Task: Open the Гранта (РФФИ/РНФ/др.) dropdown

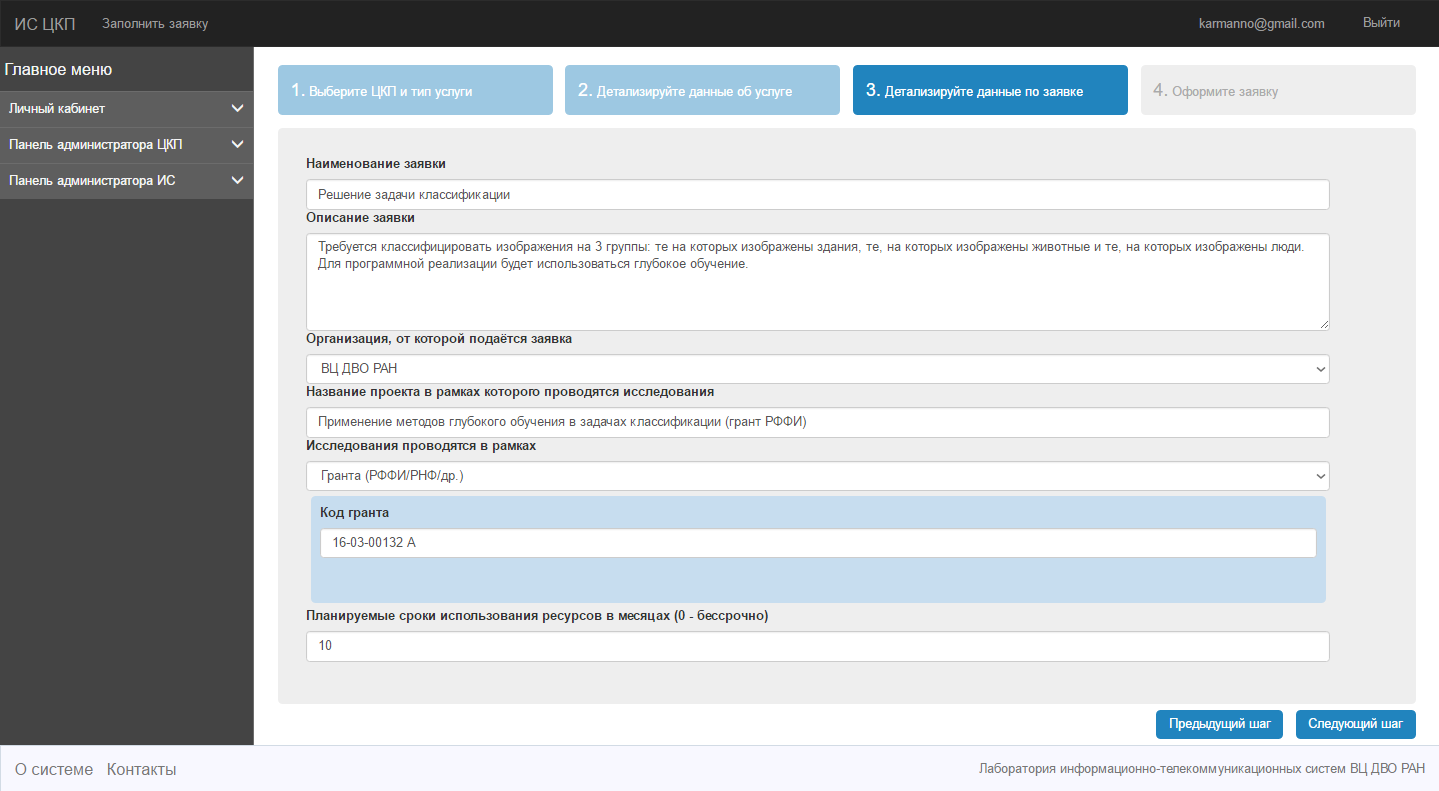Action: pyautogui.click(x=818, y=476)
